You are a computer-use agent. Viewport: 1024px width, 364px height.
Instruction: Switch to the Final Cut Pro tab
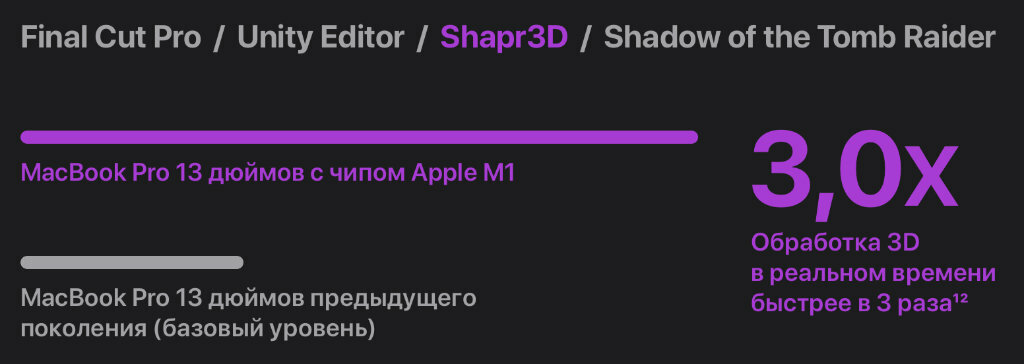tap(111, 38)
